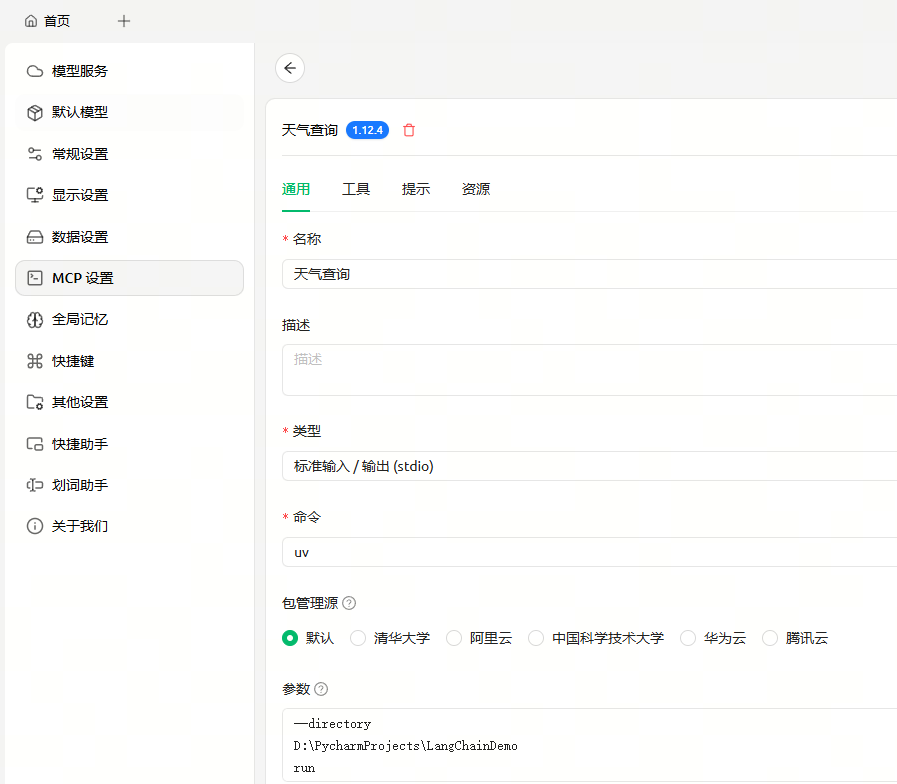
Task: Select 清华大学 package source radio
Action: point(358,638)
